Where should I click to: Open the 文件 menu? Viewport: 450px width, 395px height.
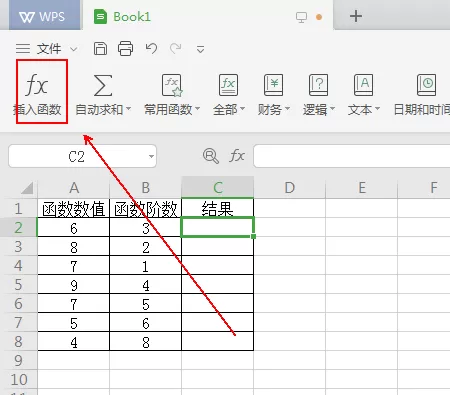coord(49,49)
